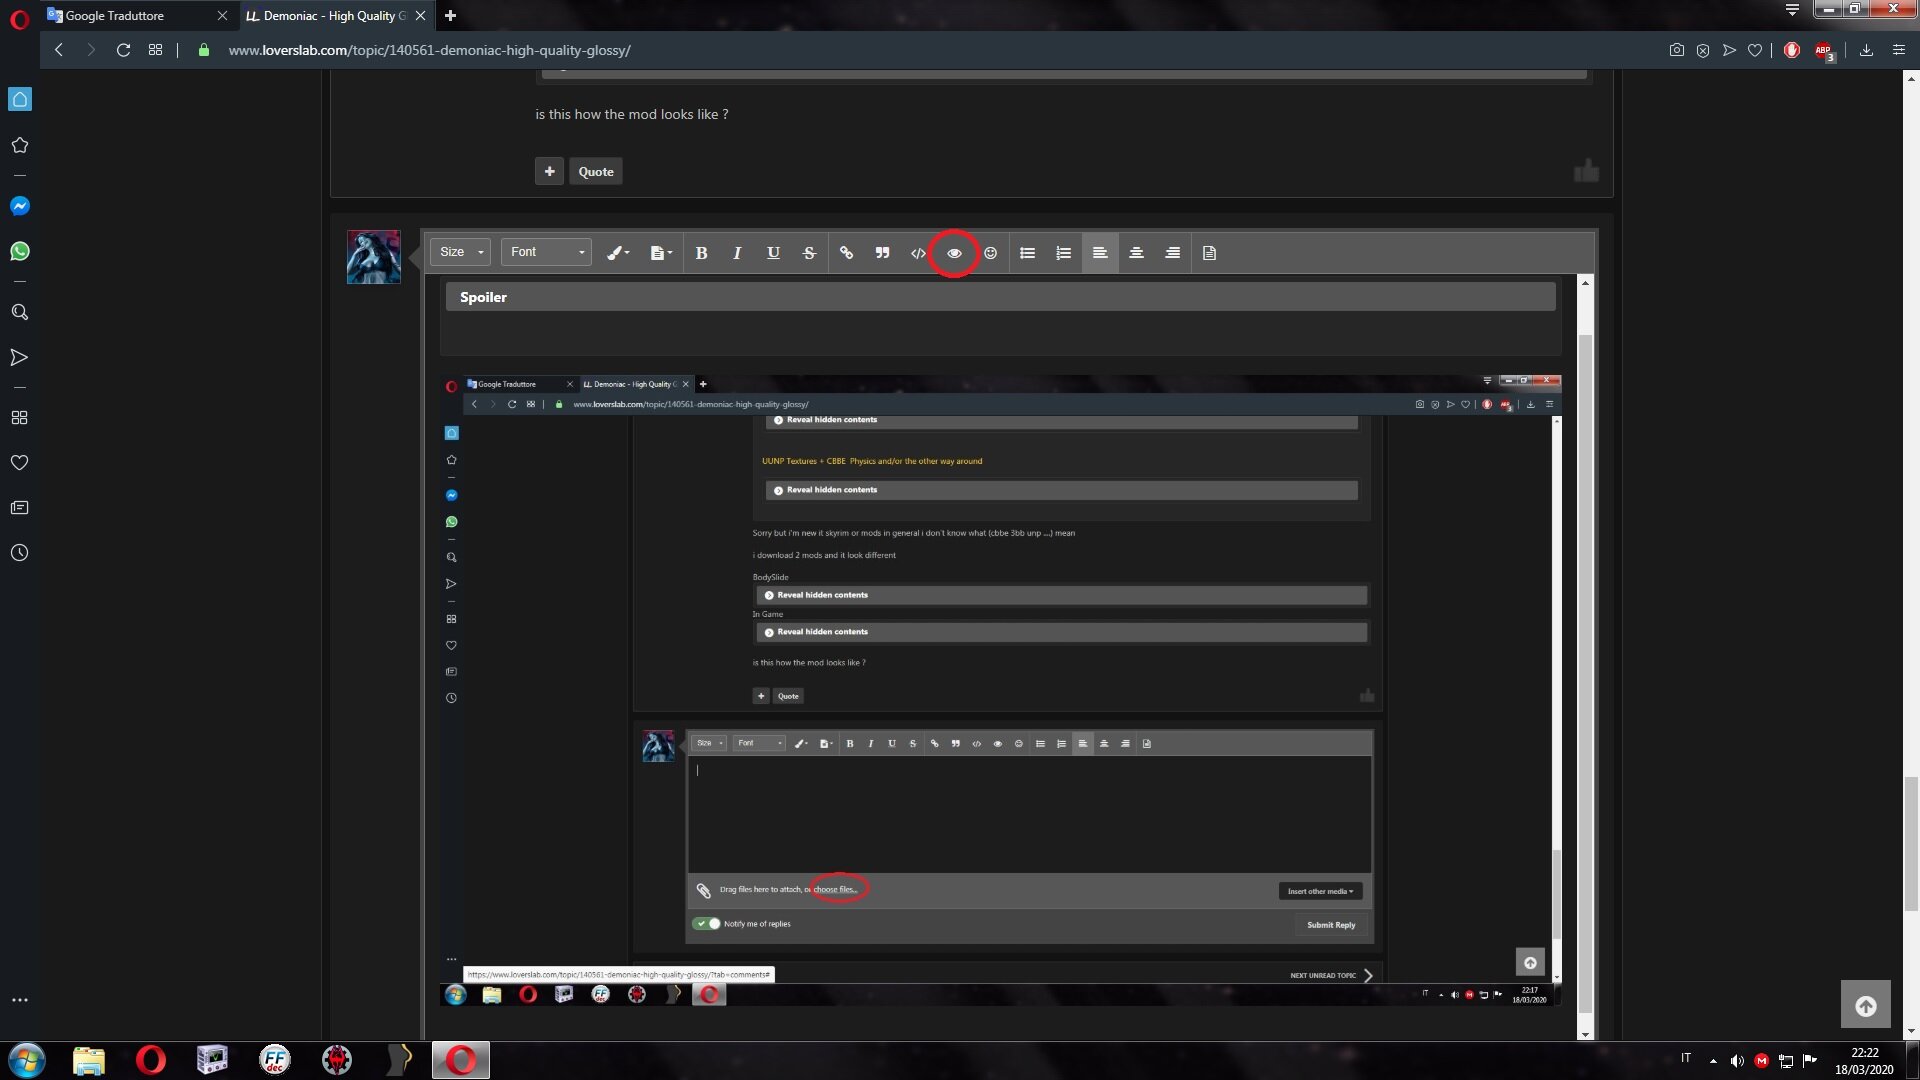Insert a code block in the editor
The width and height of the screenshot is (1920, 1080).
(918, 253)
